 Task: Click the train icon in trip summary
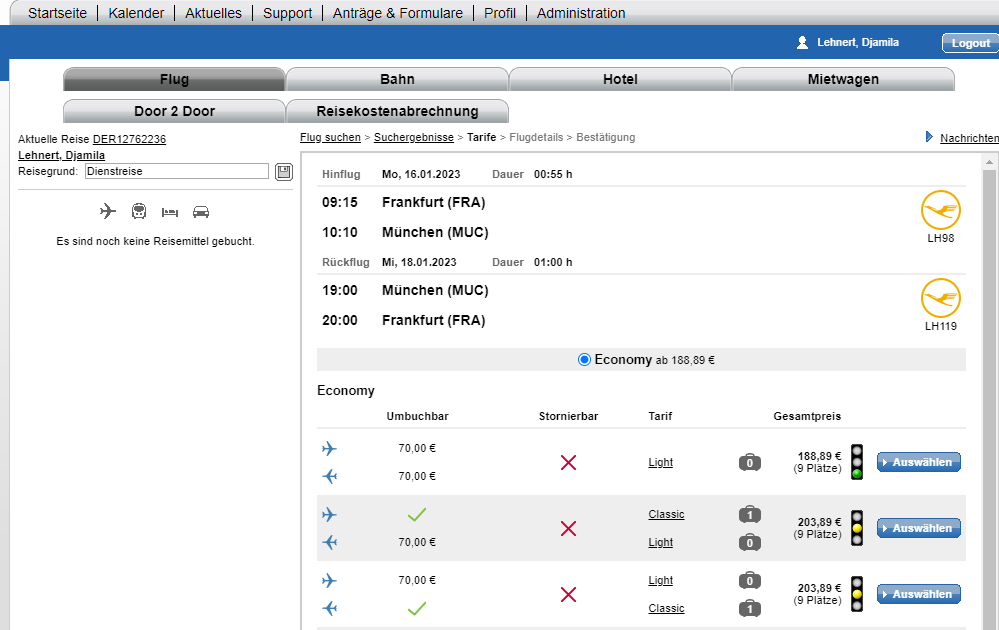click(x=139, y=211)
